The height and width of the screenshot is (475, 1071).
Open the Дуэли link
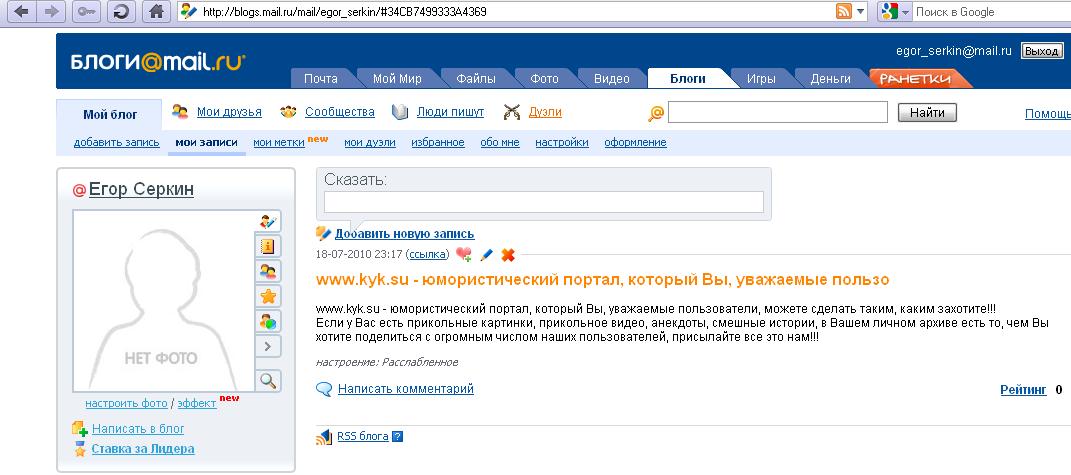pos(545,112)
